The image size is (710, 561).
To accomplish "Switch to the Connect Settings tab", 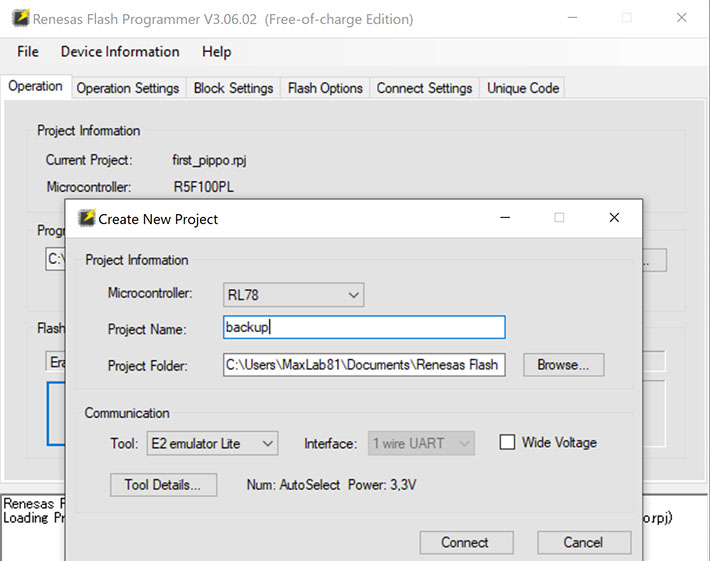I will point(424,88).
